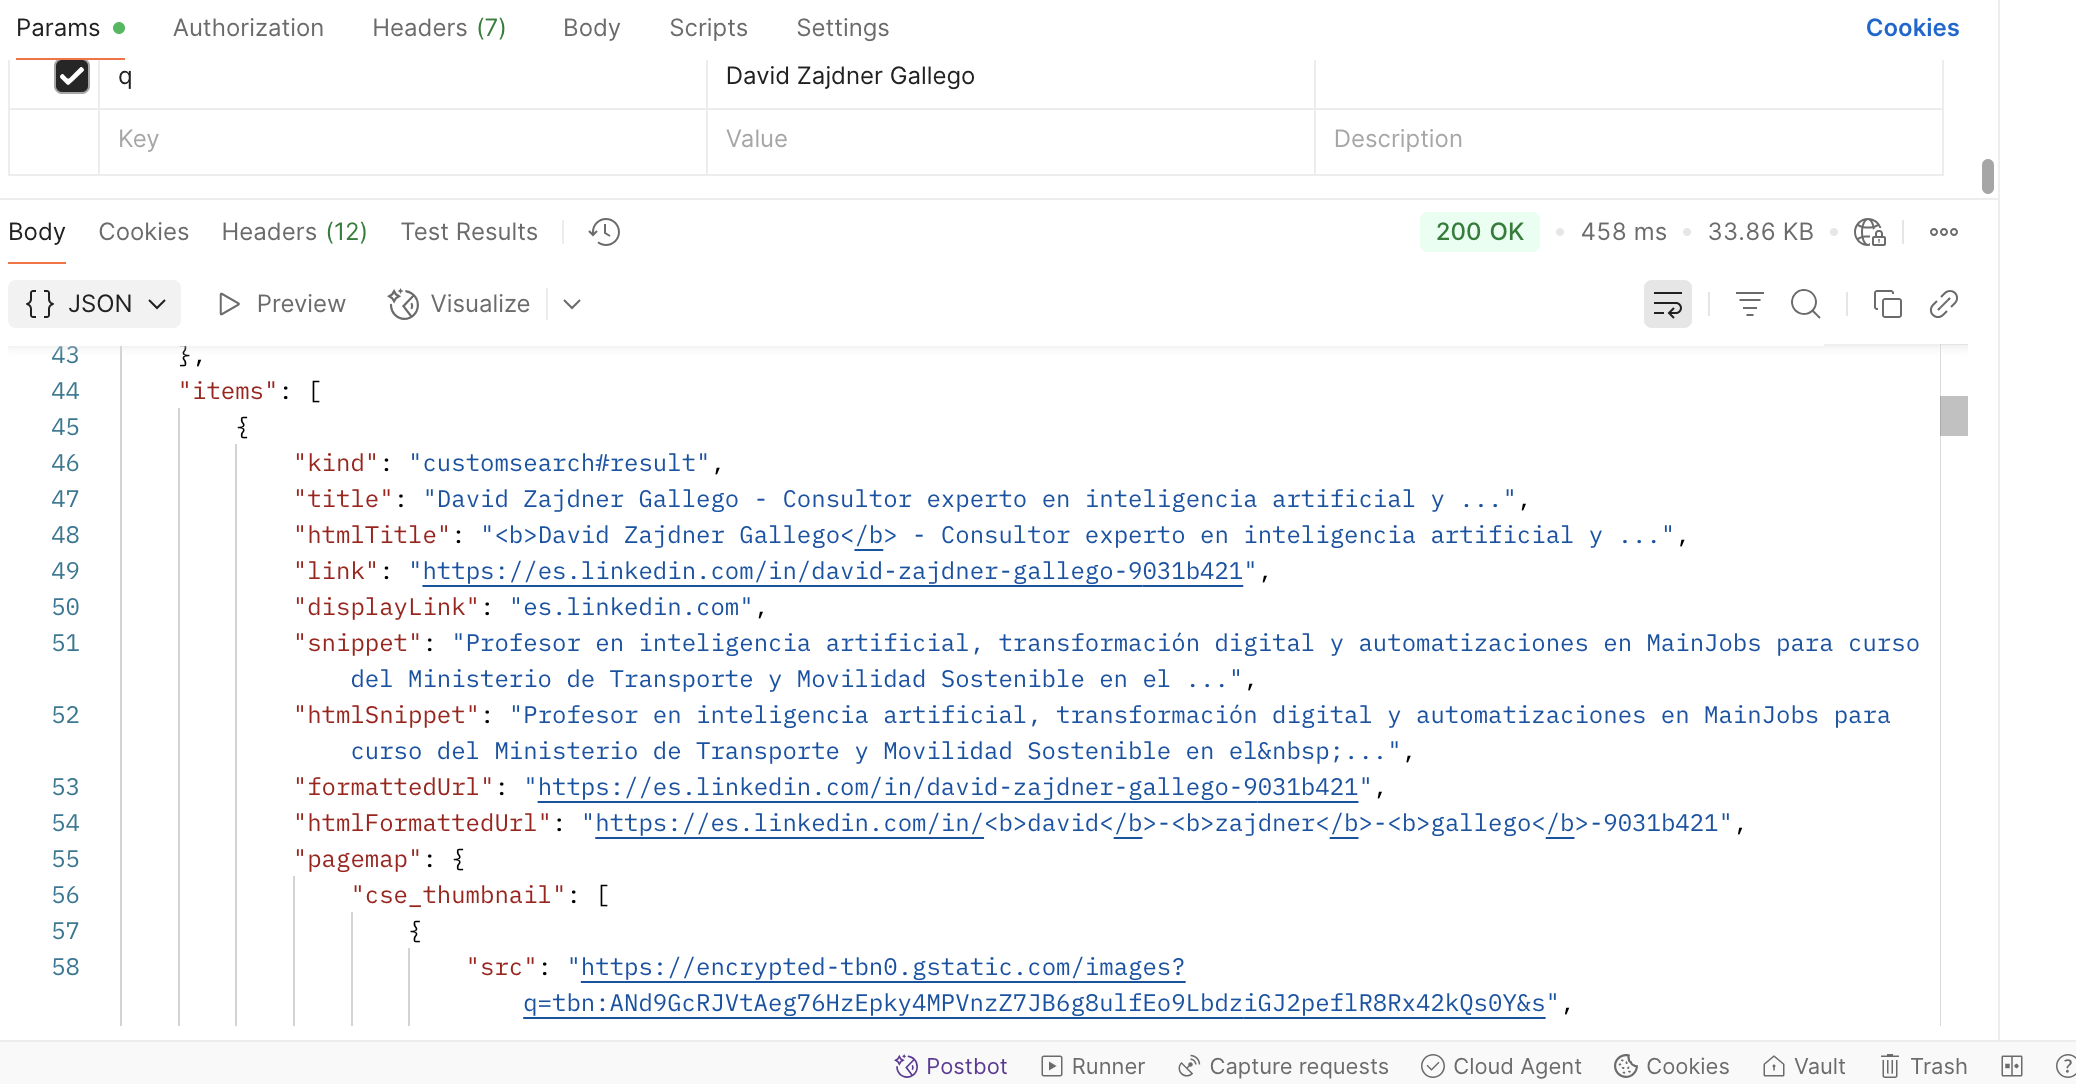Viewport: 2076px width, 1084px height.
Task: Click the request pane scrollbar thumb
Action: pyautogui.click(x=1987, y=176)
